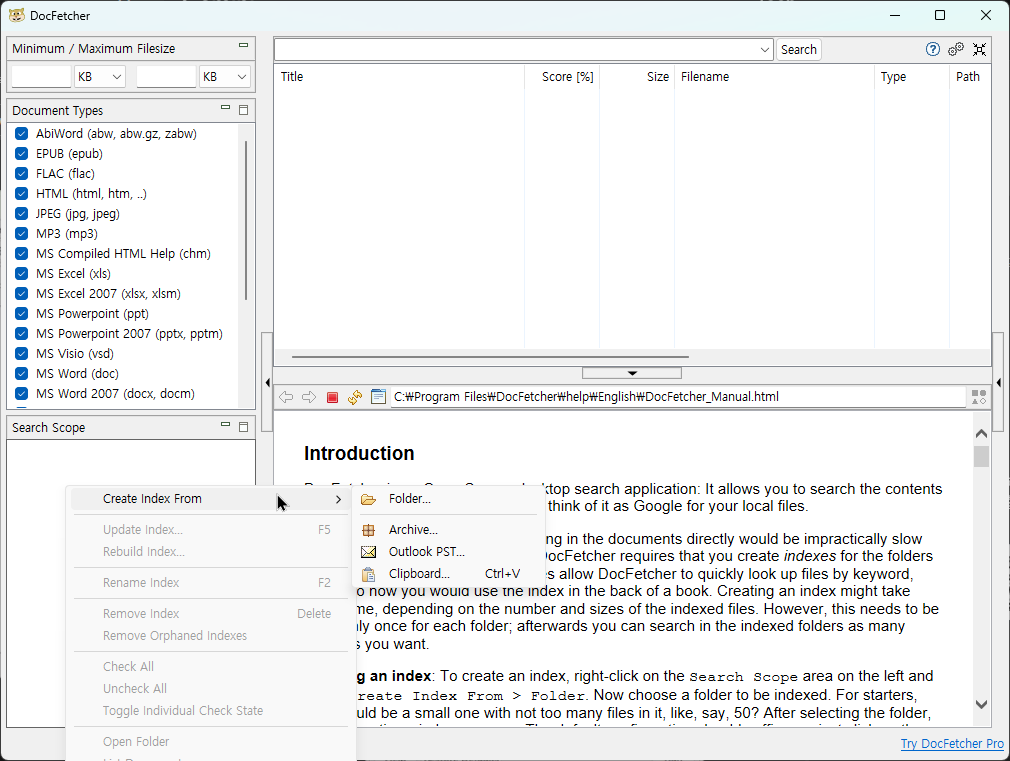1010x761 pixels.
Task: Click the results table horizontal scrollbar
Action: [x=490, y=356]
